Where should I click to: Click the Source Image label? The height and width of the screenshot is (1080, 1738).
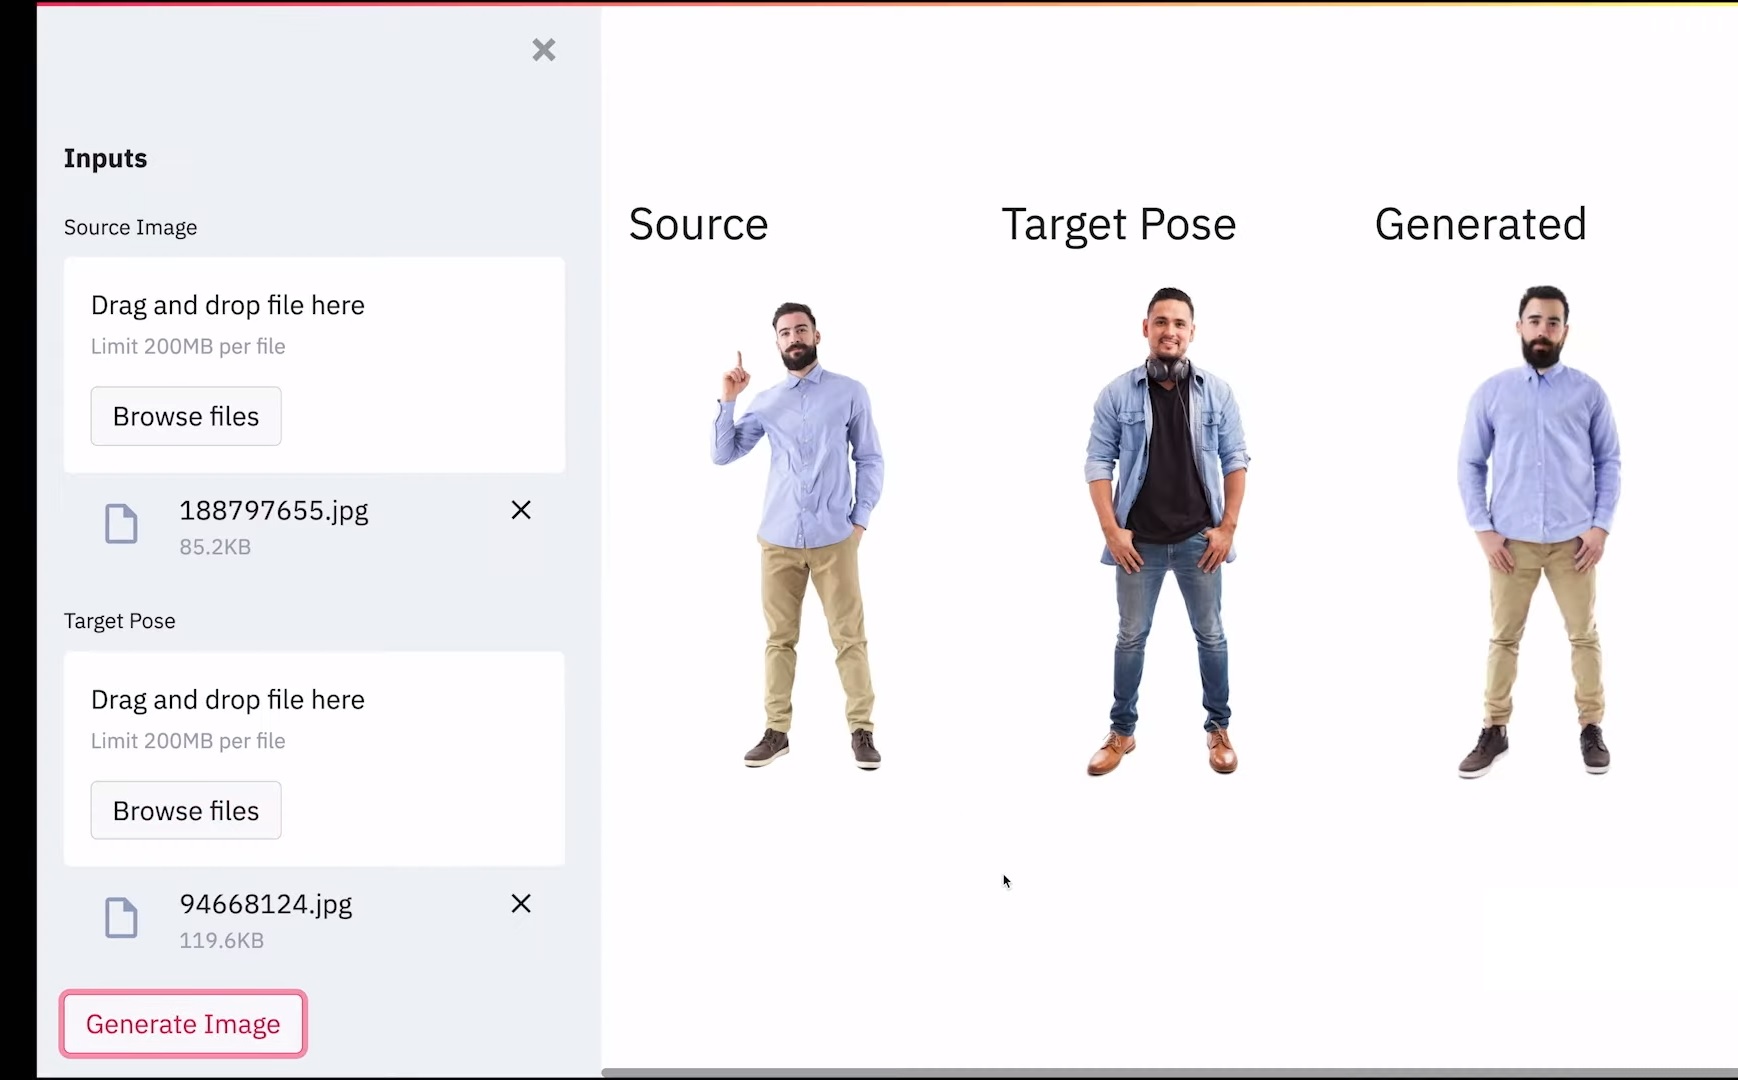(131, 228)
